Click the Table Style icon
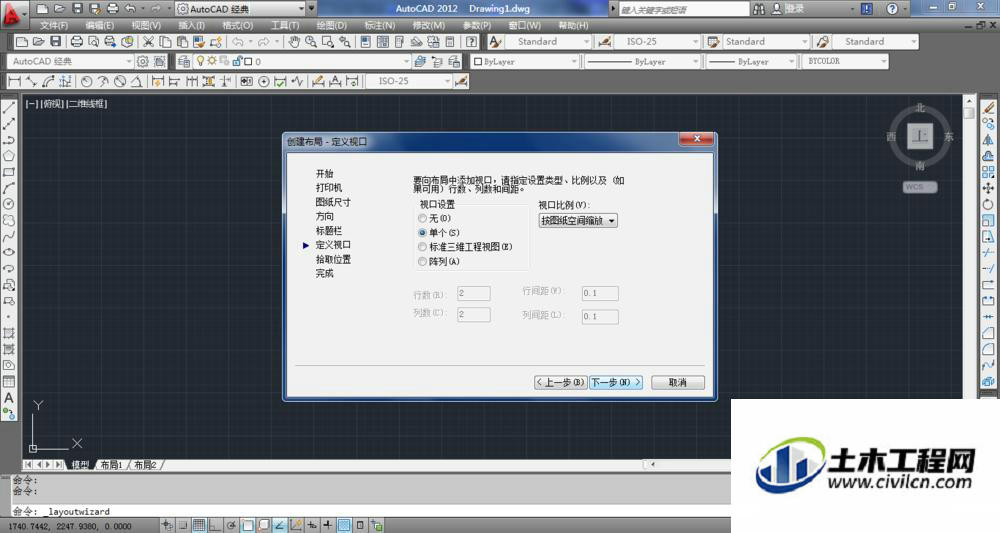The width and height of the screenshot is (1000, 533). [713, 41]
